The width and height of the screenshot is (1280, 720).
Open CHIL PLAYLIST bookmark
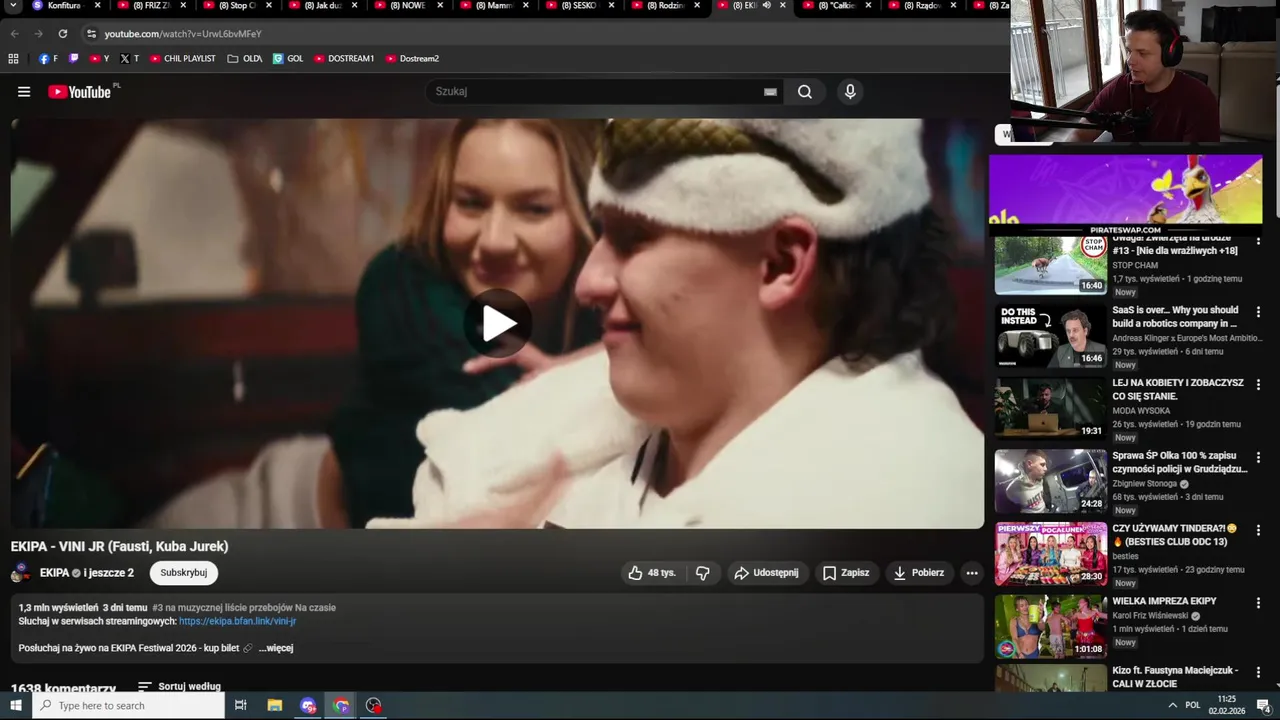coord(182,59)
